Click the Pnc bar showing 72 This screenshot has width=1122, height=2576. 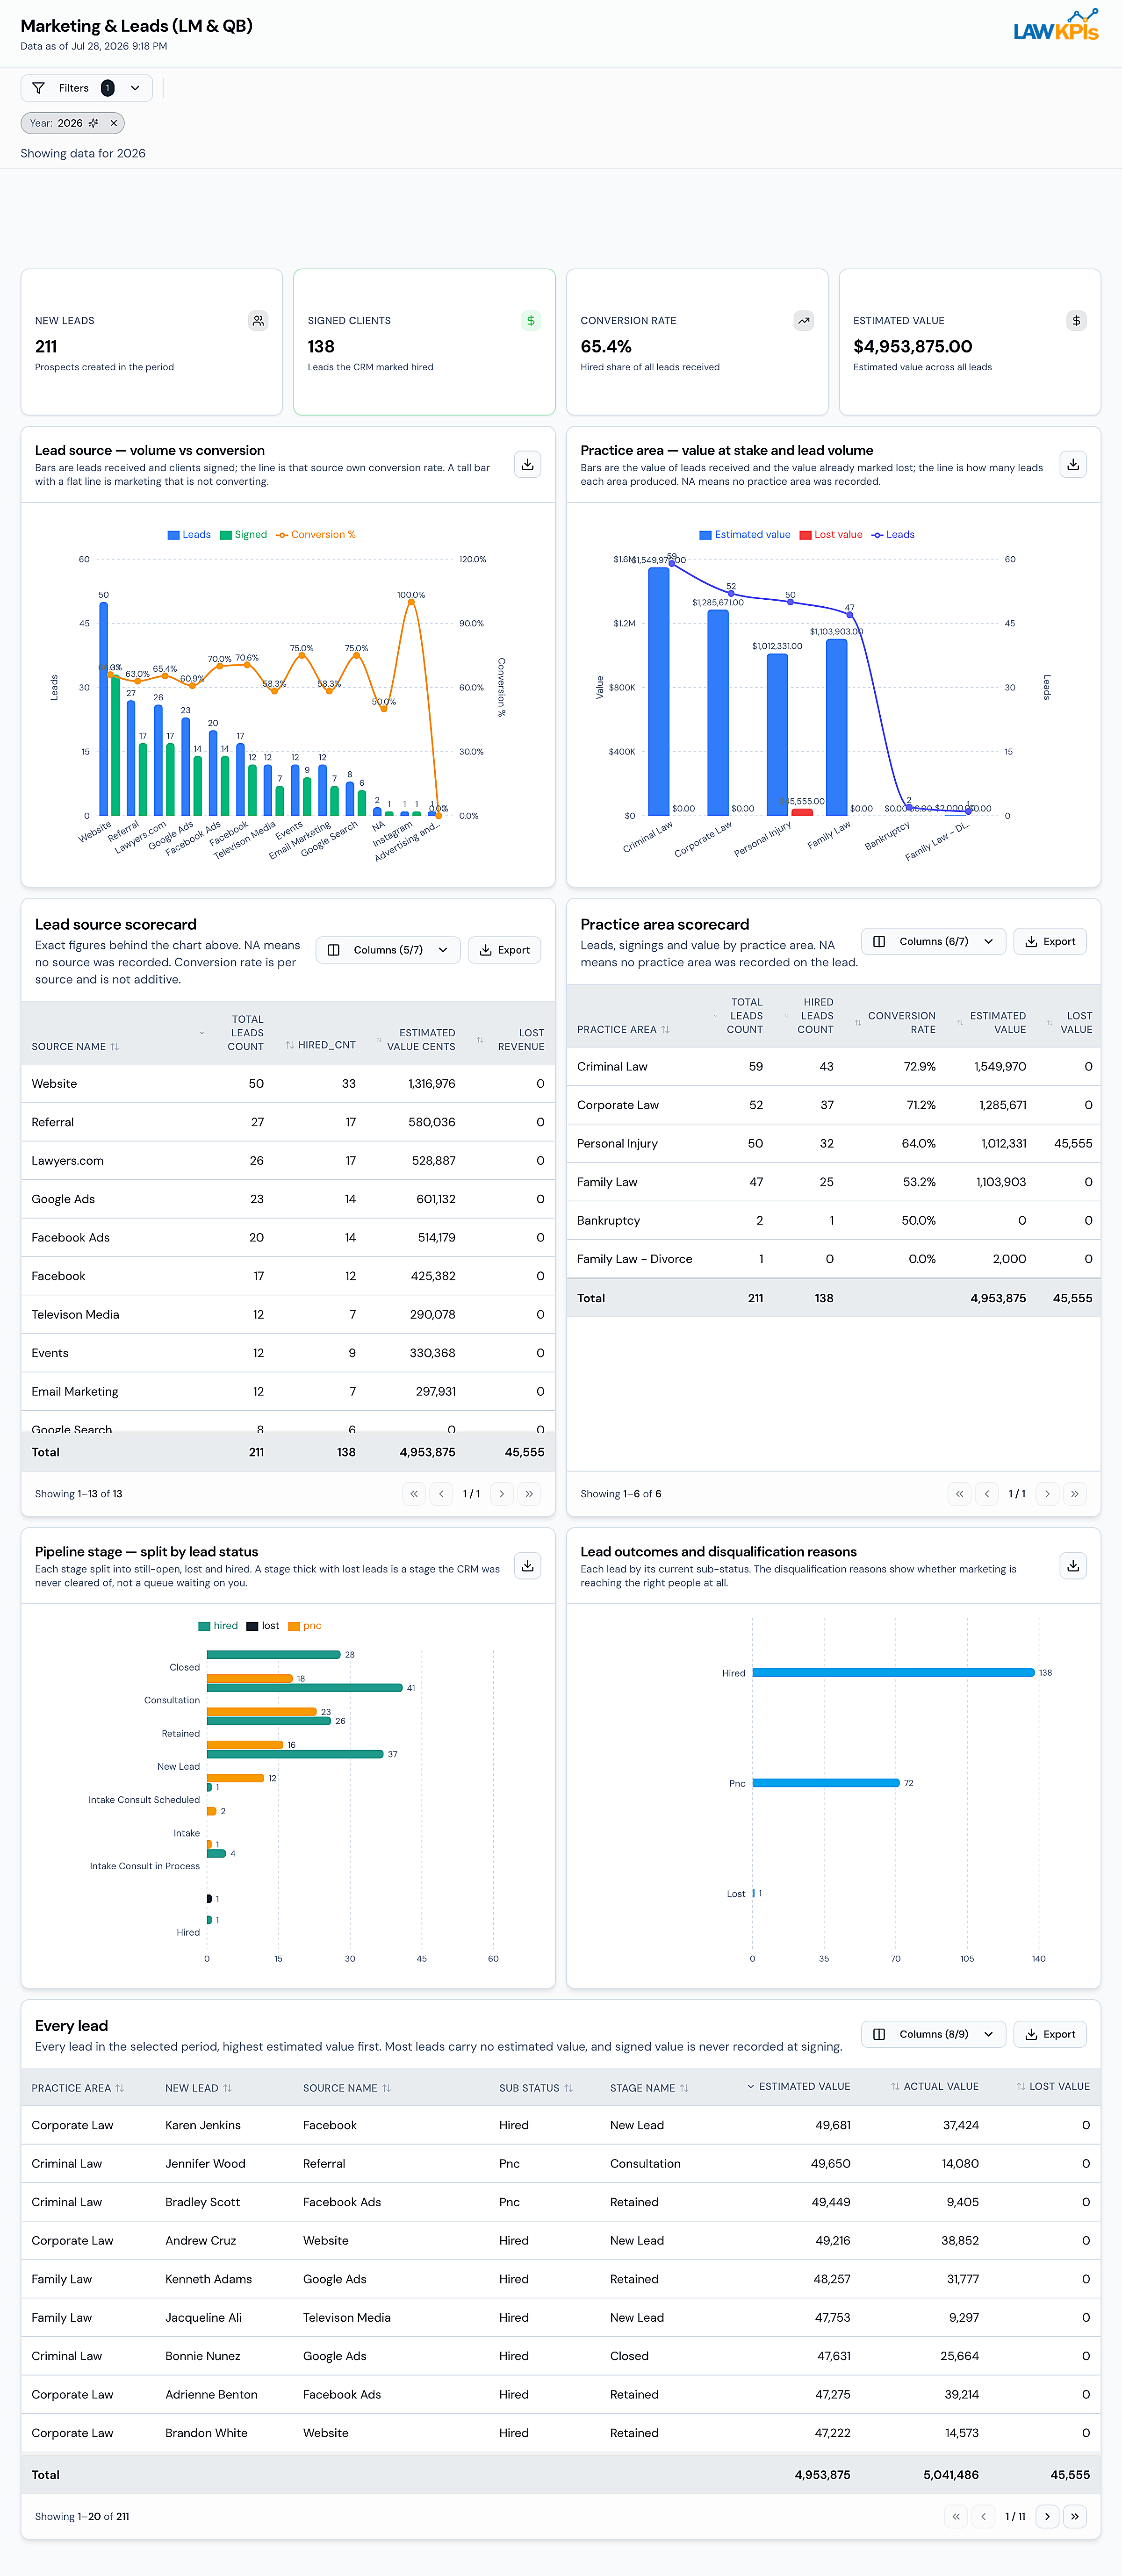coord(826,1783)
